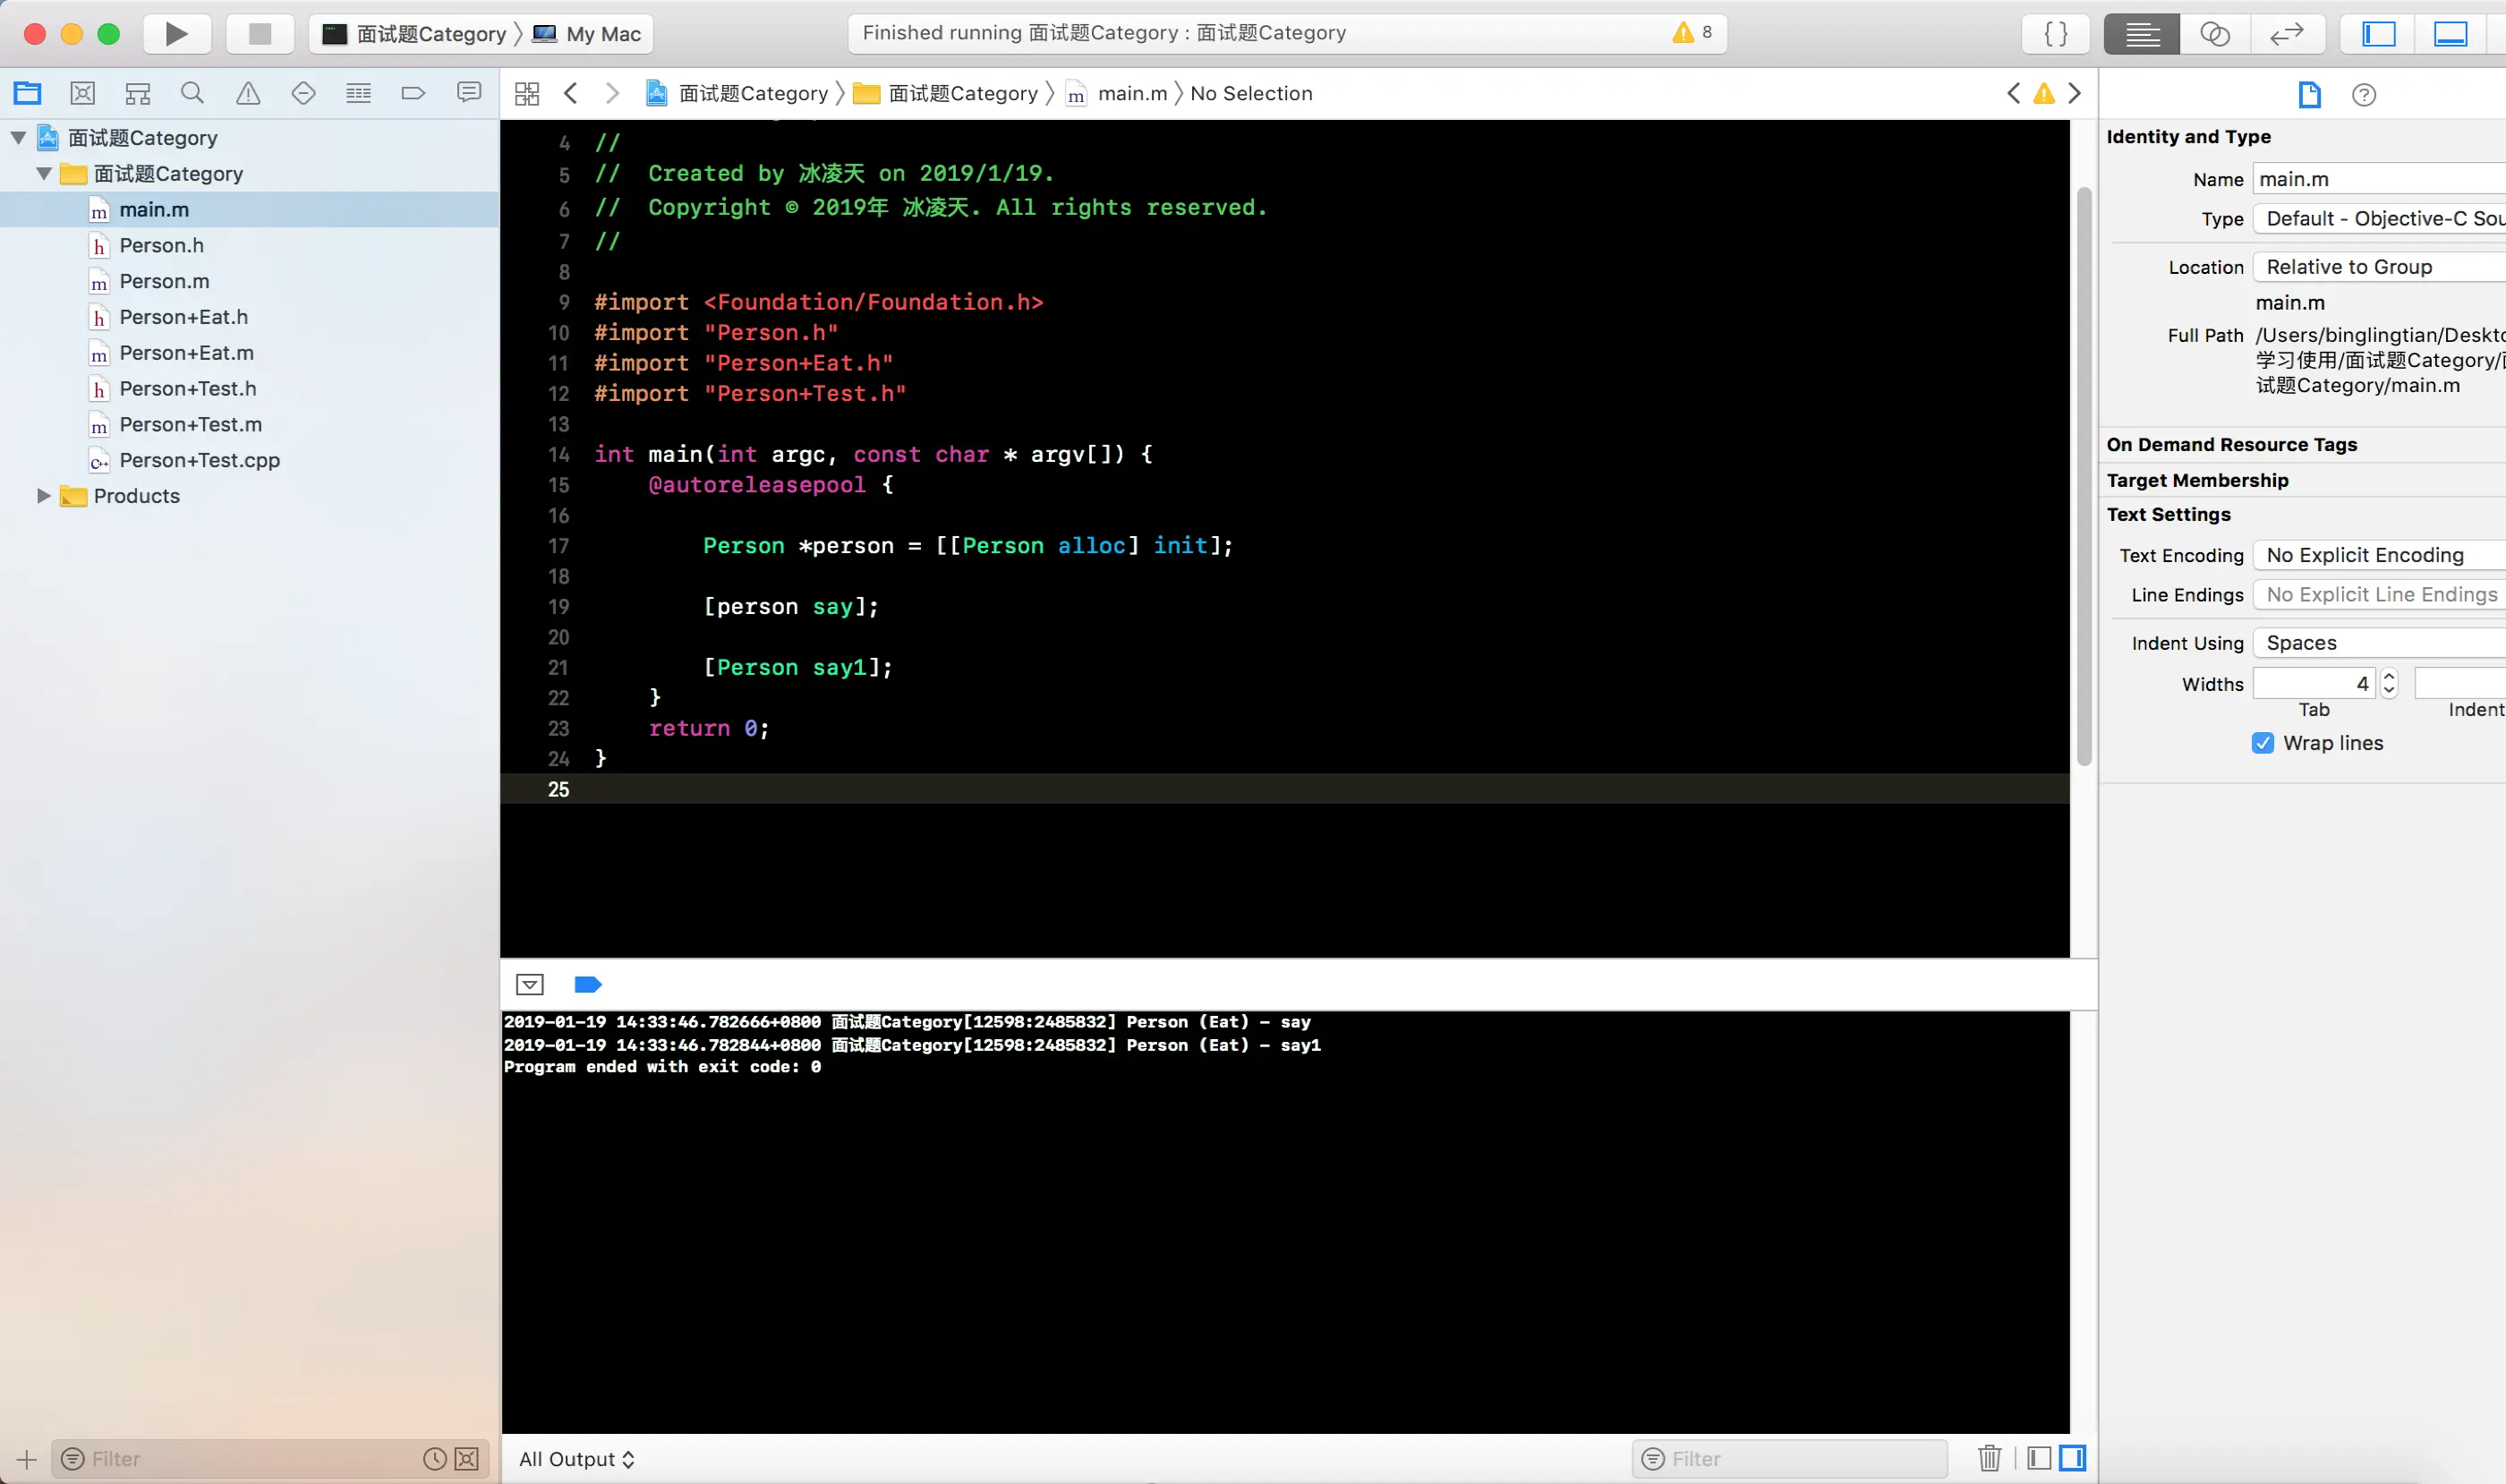Screen dimensions: 2506x1484
Task: Open the Find navigator magnifier icon
Action: [192, 94]
